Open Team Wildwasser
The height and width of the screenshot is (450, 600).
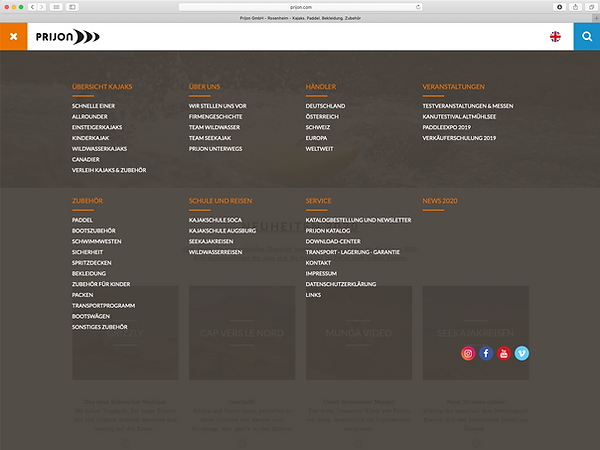[214, 127]
